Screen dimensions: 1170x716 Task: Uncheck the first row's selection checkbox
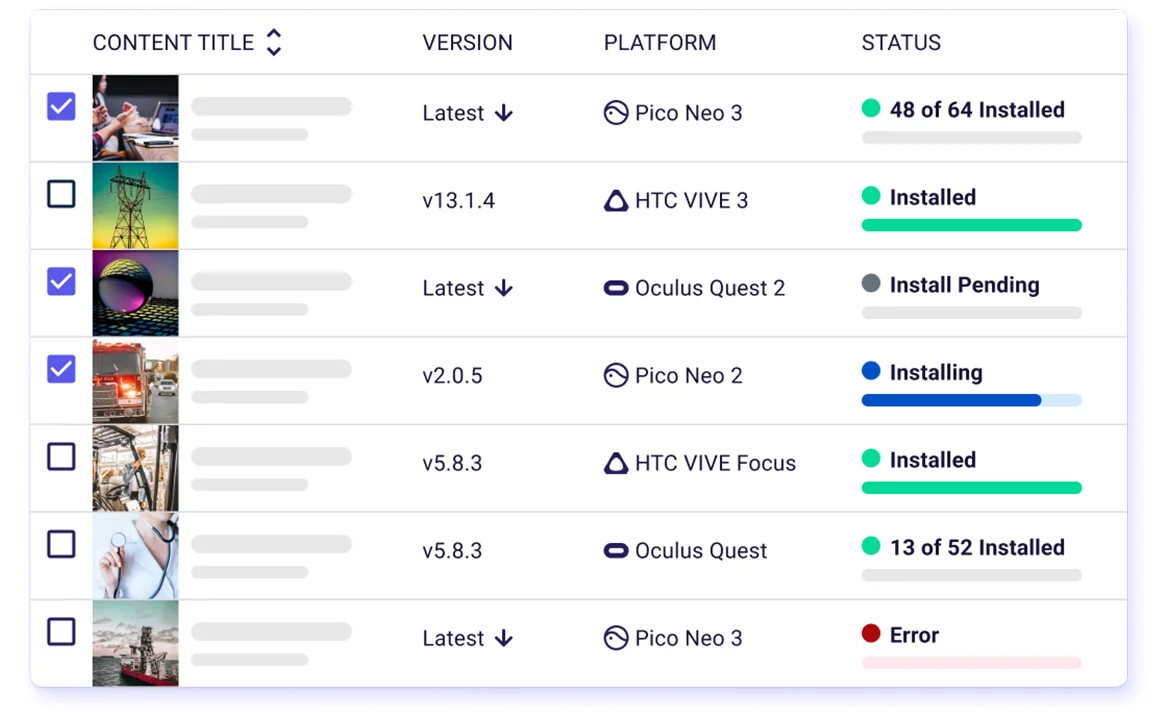[x=61, y=107]
